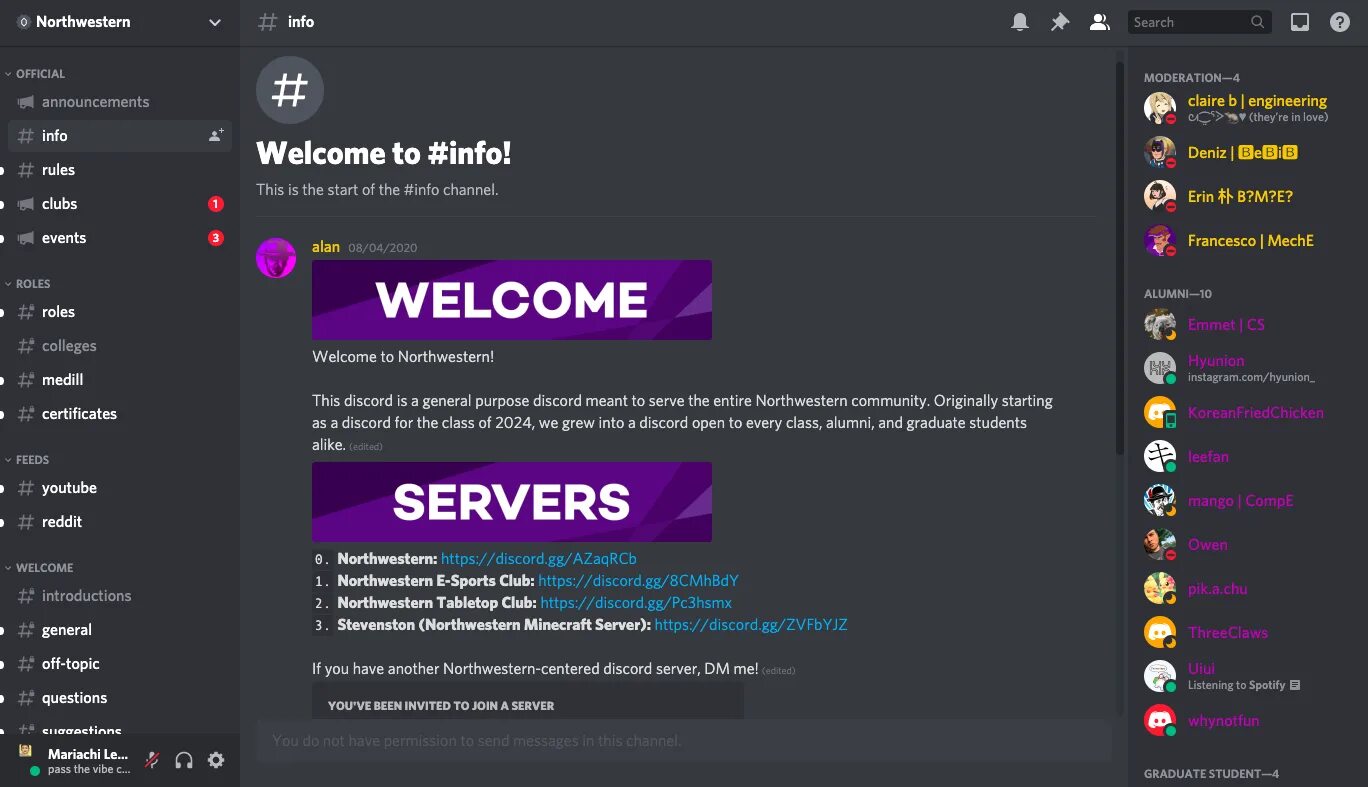The image size is (1368, 787).
Task: Open E-Sports Club invite link
Action: (x=639, y=581)
